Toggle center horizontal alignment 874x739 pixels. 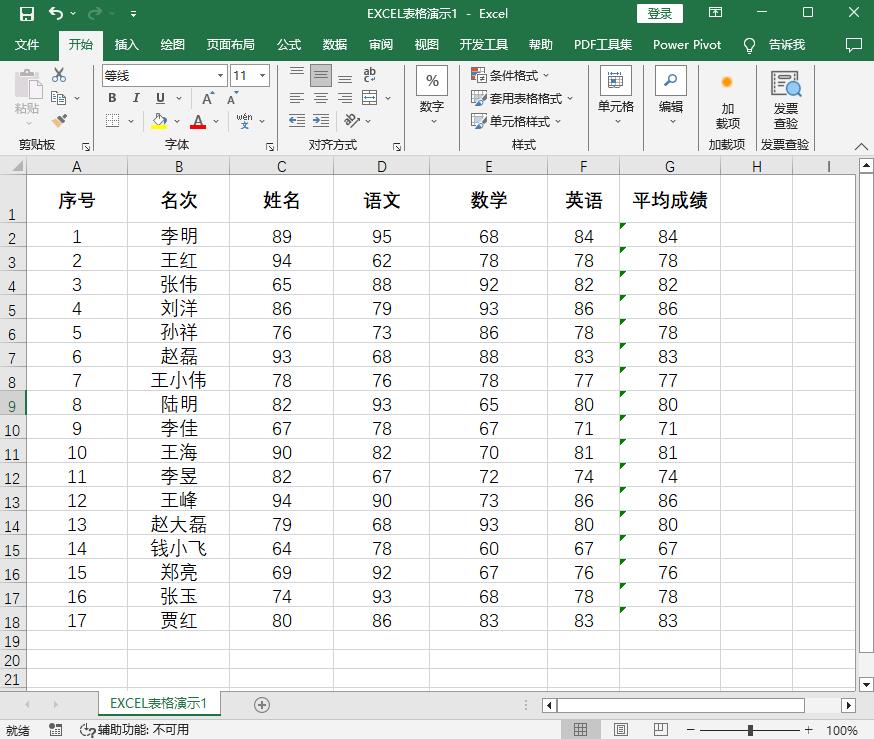click(321, 99)
